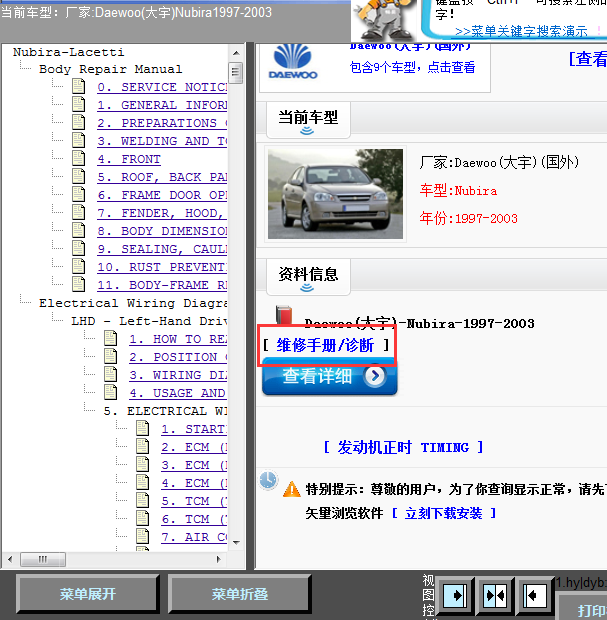The width and height of the screenshot is (607, 620).
Task: Click document icon beside '11. BODY-FRAME'
Action: [x=78, y=284]
